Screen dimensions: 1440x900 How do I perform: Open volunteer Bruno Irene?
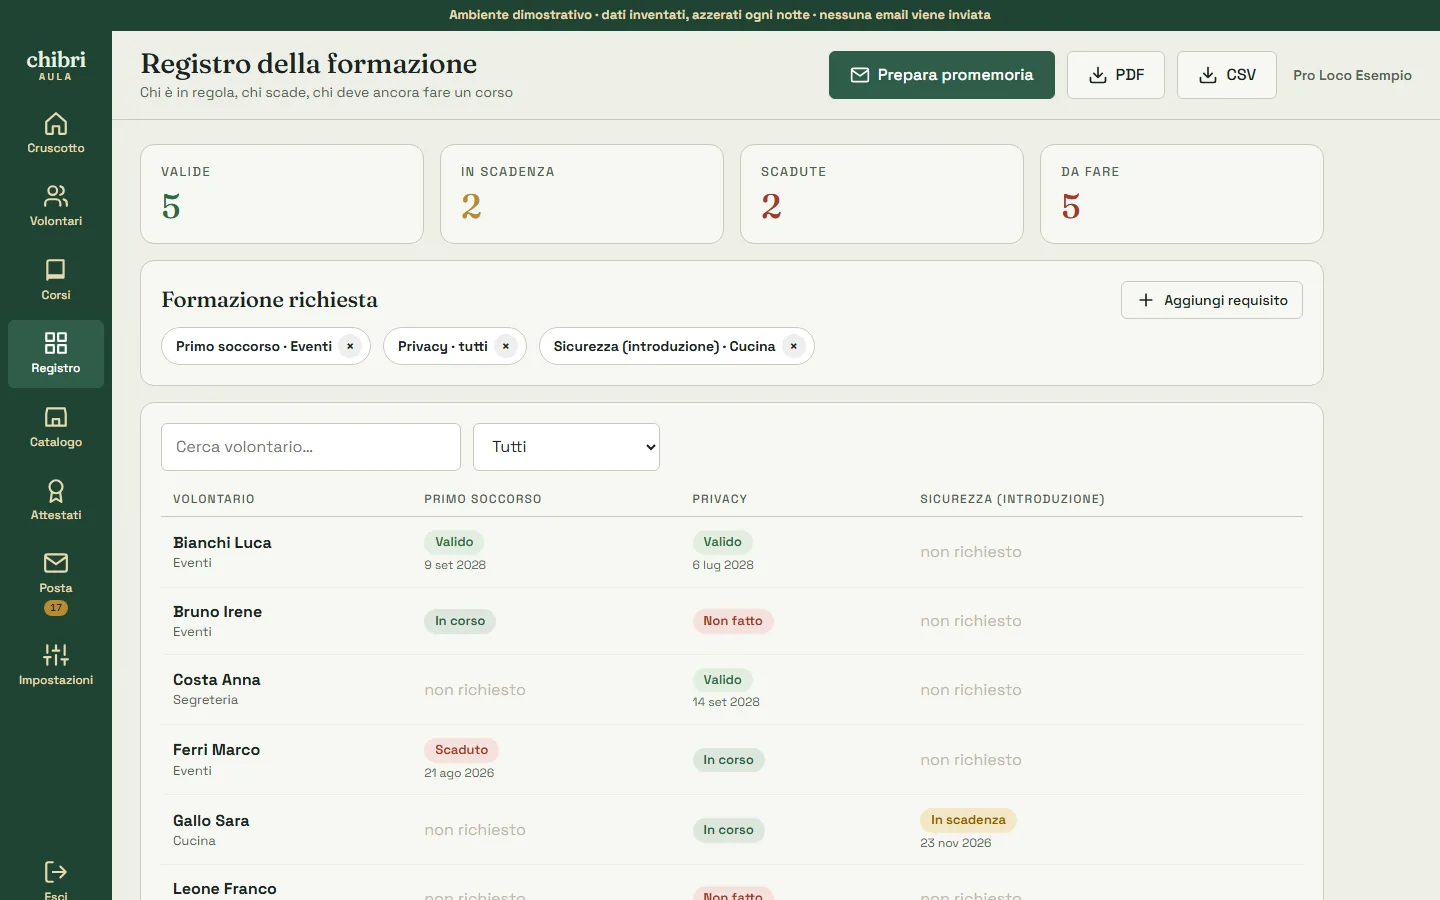[x=217, y=612]
